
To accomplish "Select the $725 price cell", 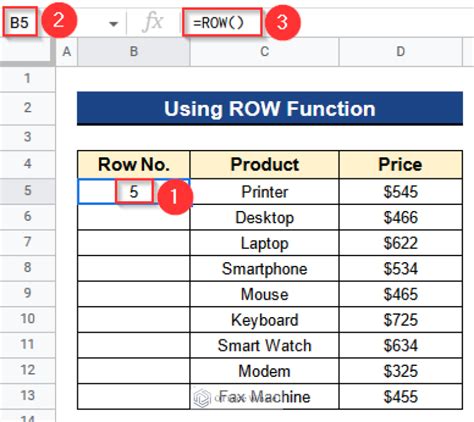I will [401, 320].
